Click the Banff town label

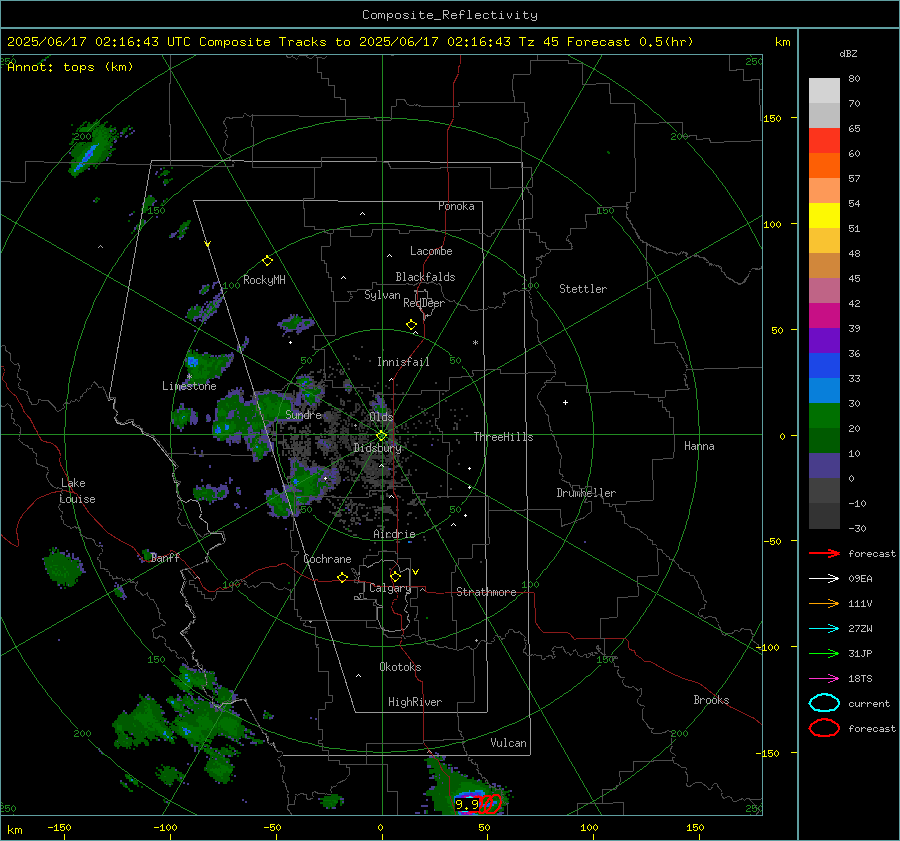pos(165,557)
